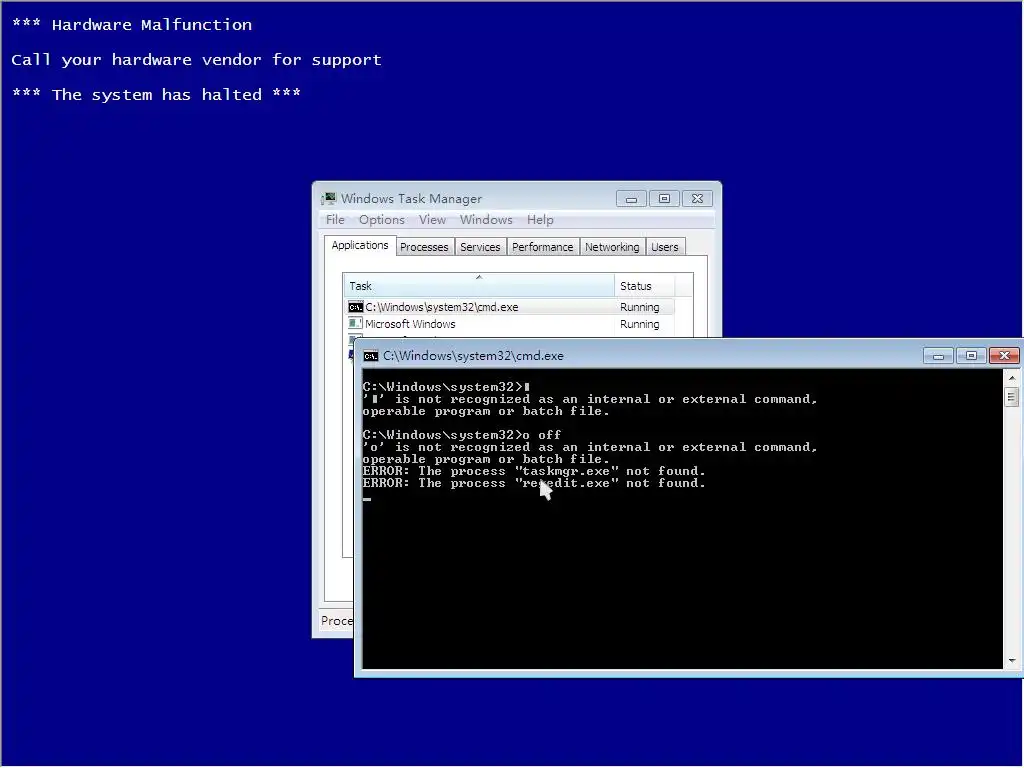Open the File menu in Task Manager

click(335, 220)
